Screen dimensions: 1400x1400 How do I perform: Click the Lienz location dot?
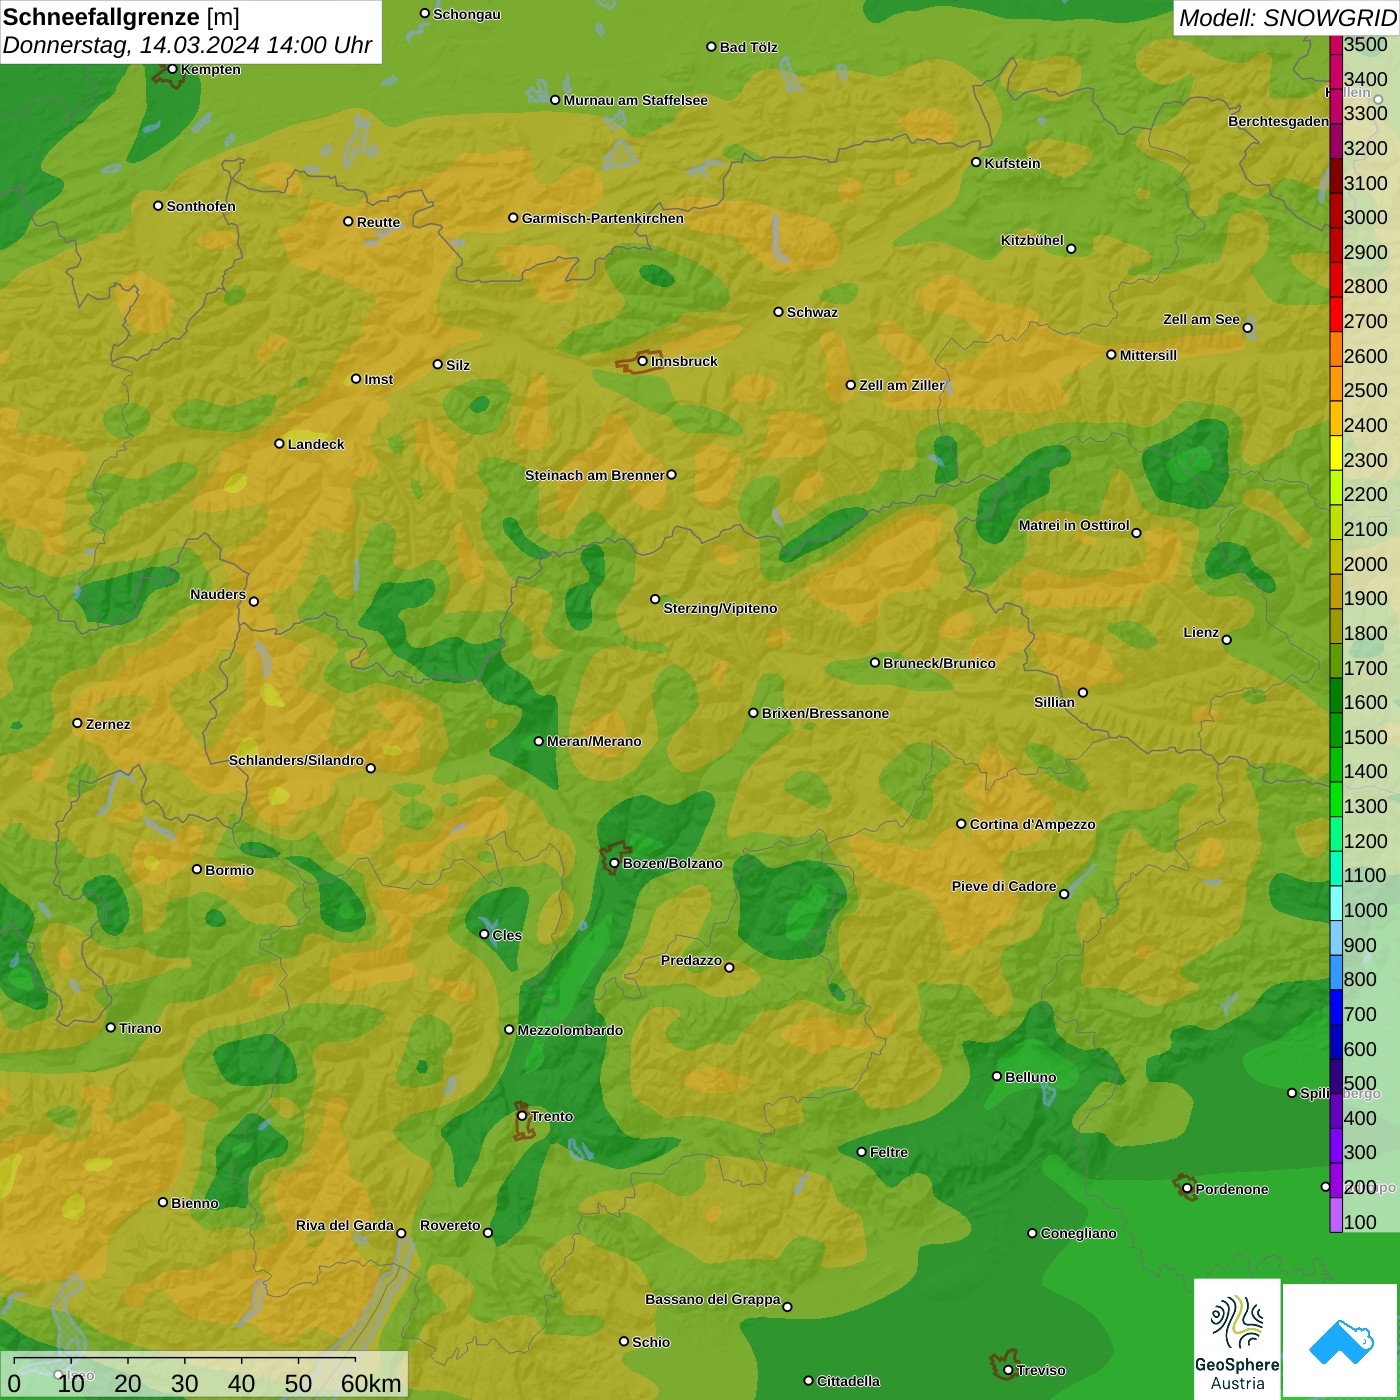tap(1227, 640)
